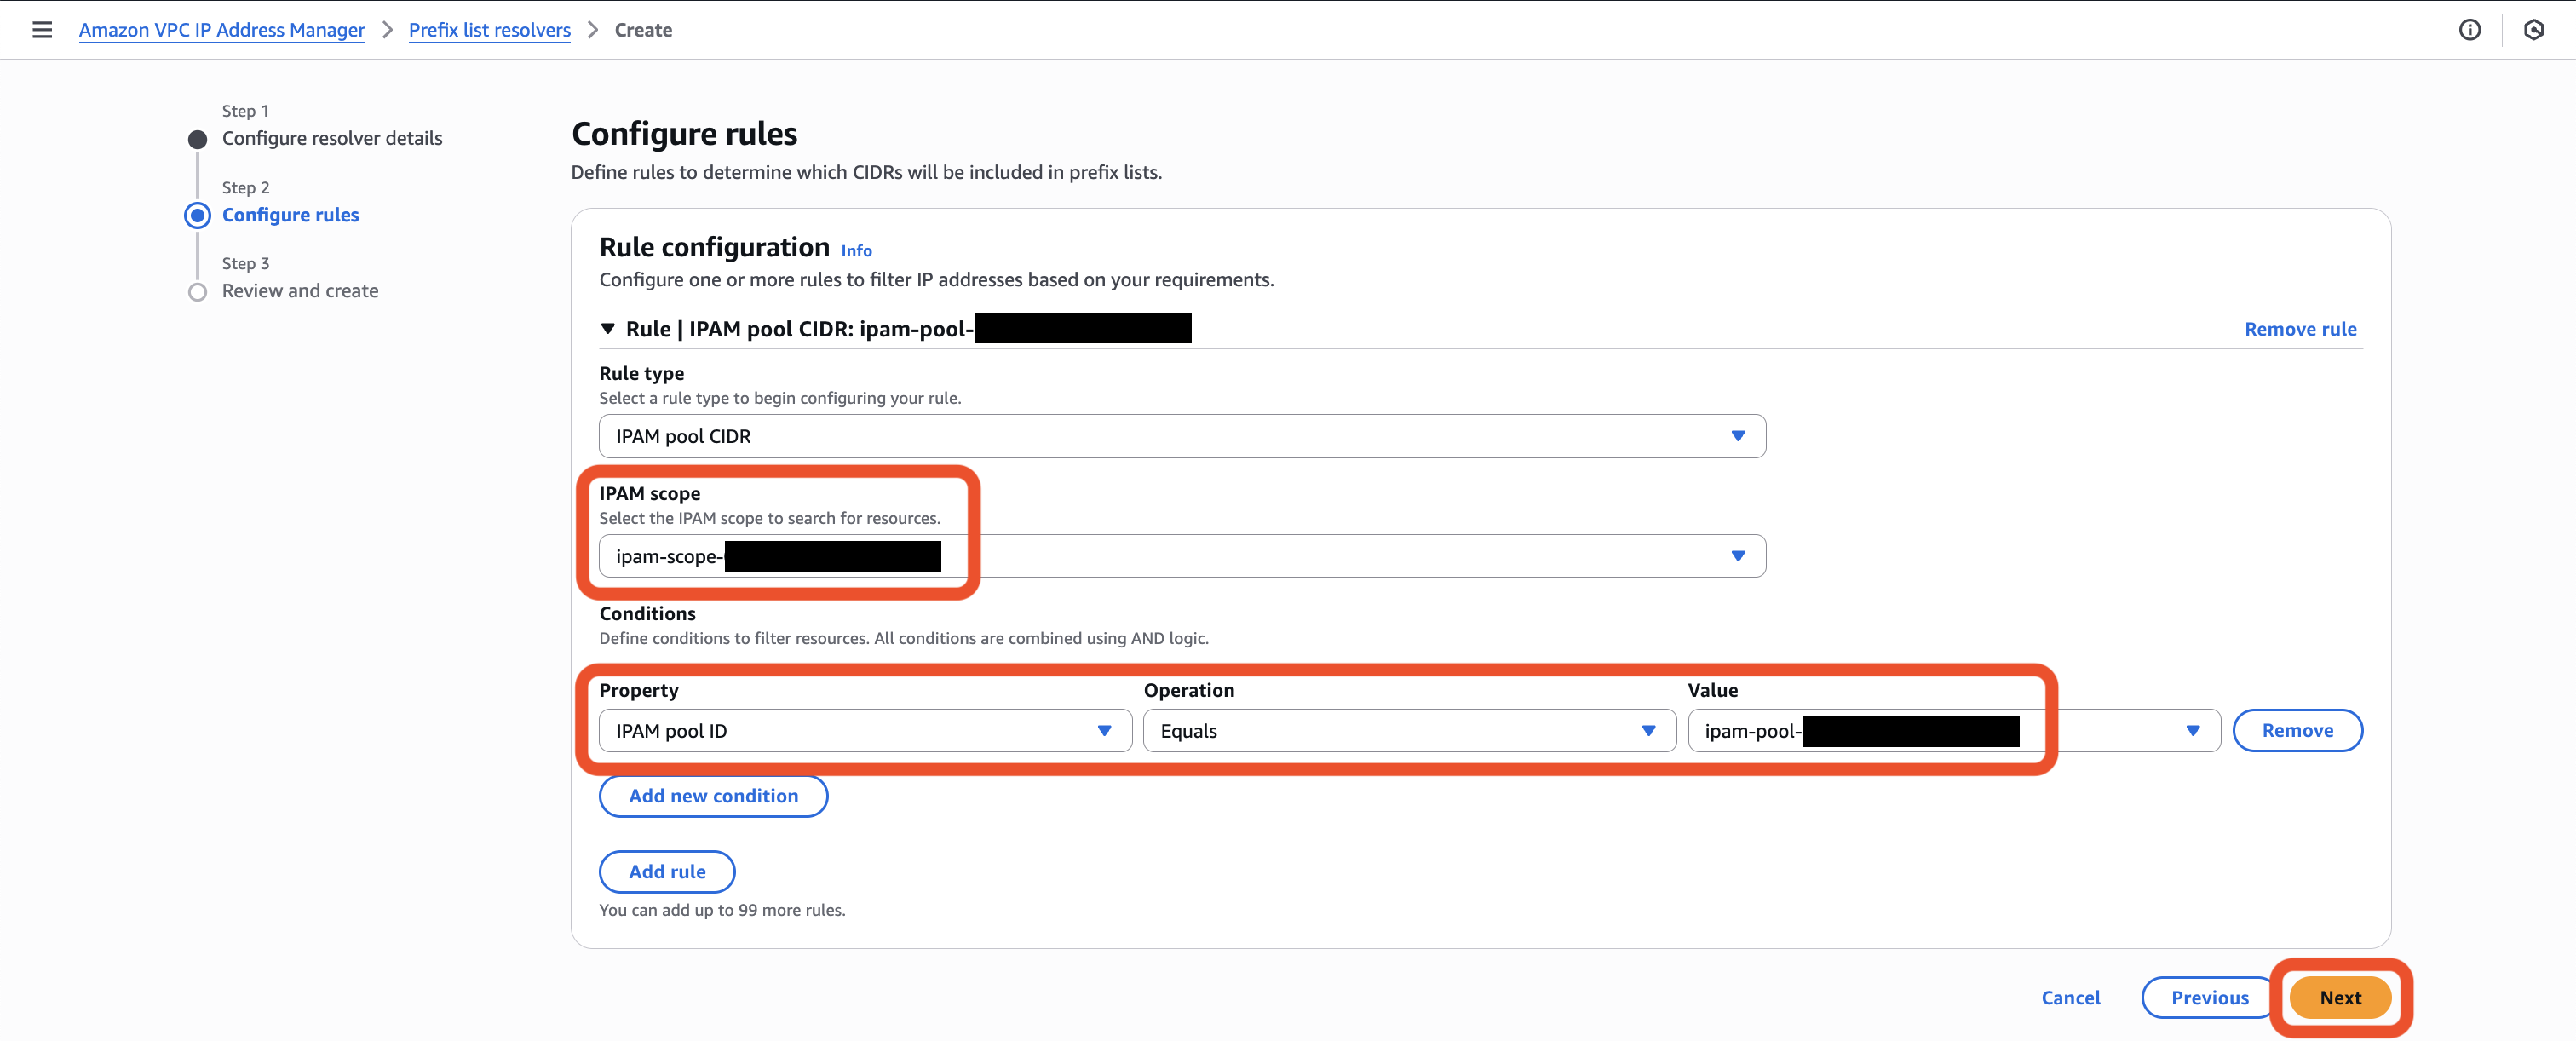This screenshot has width=2576, height=1041.
Task: Open the hamburger navigation menu
Action: coord(42,30)
